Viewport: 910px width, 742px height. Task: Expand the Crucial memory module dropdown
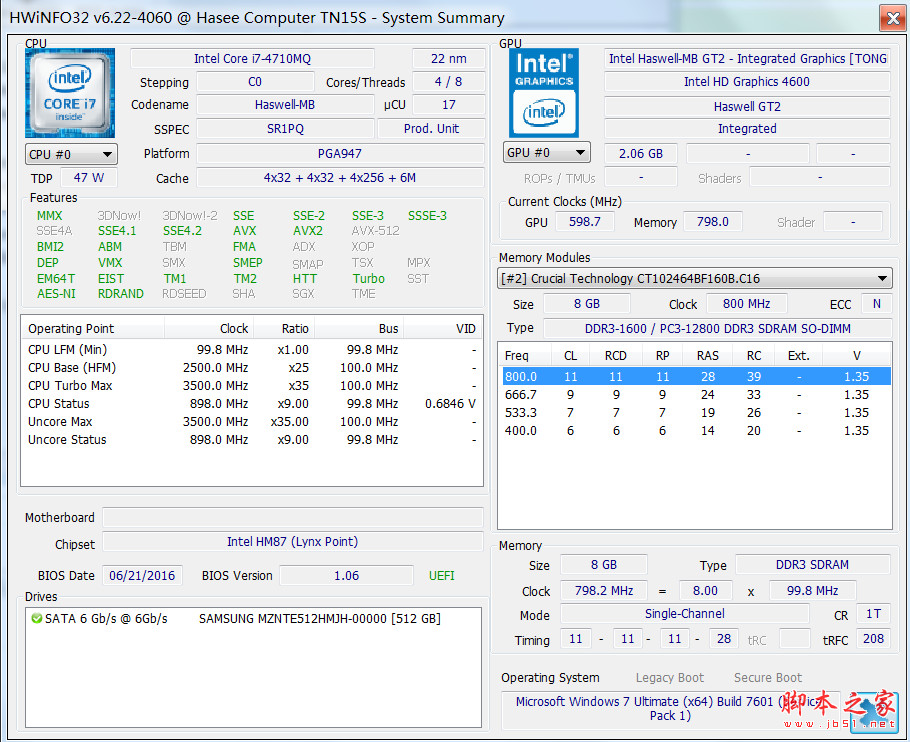coord(882,279)
